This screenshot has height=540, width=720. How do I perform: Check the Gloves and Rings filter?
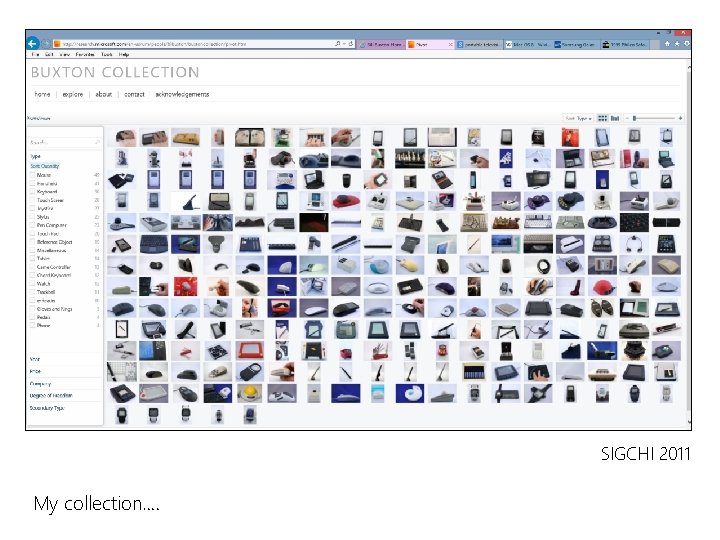coord(32,309)
